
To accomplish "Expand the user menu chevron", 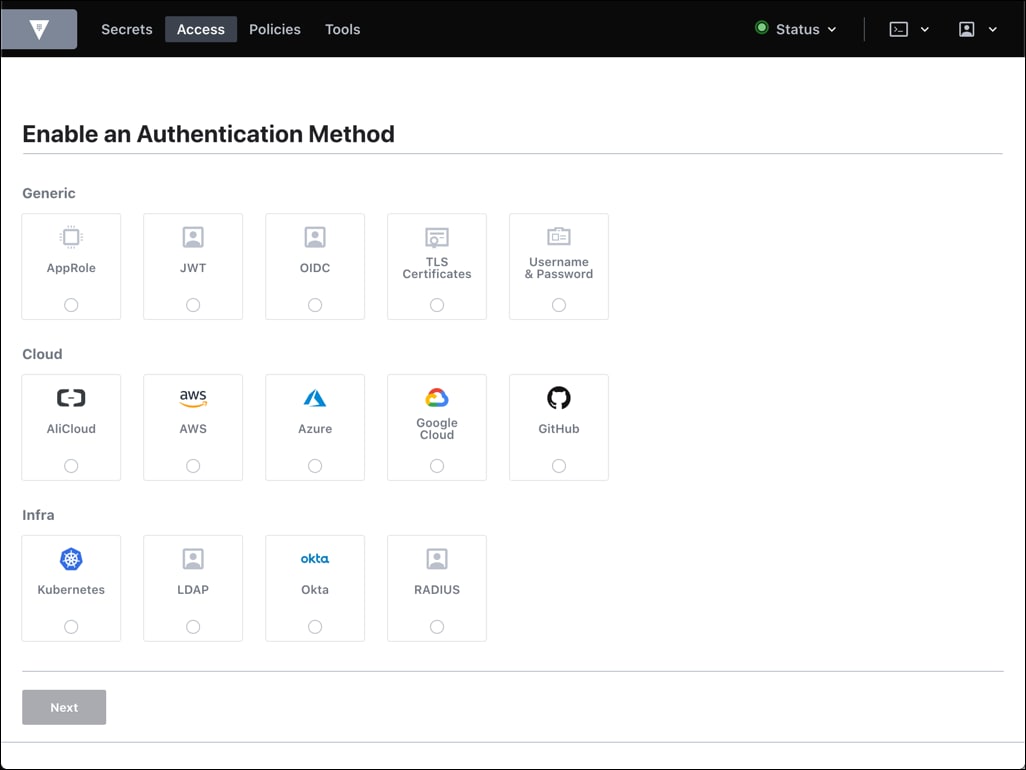I will (993, 29).
